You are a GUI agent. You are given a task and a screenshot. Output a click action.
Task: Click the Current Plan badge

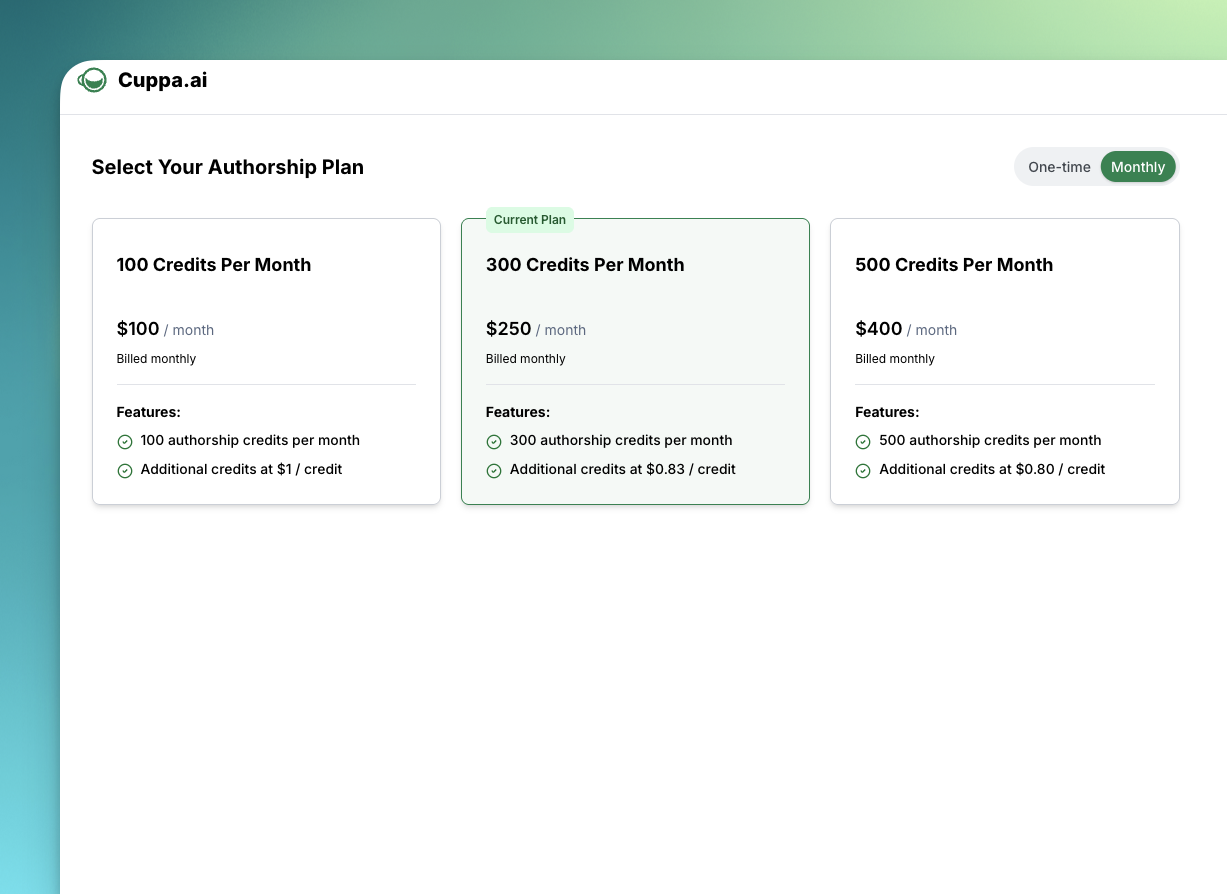coord(530,220)
